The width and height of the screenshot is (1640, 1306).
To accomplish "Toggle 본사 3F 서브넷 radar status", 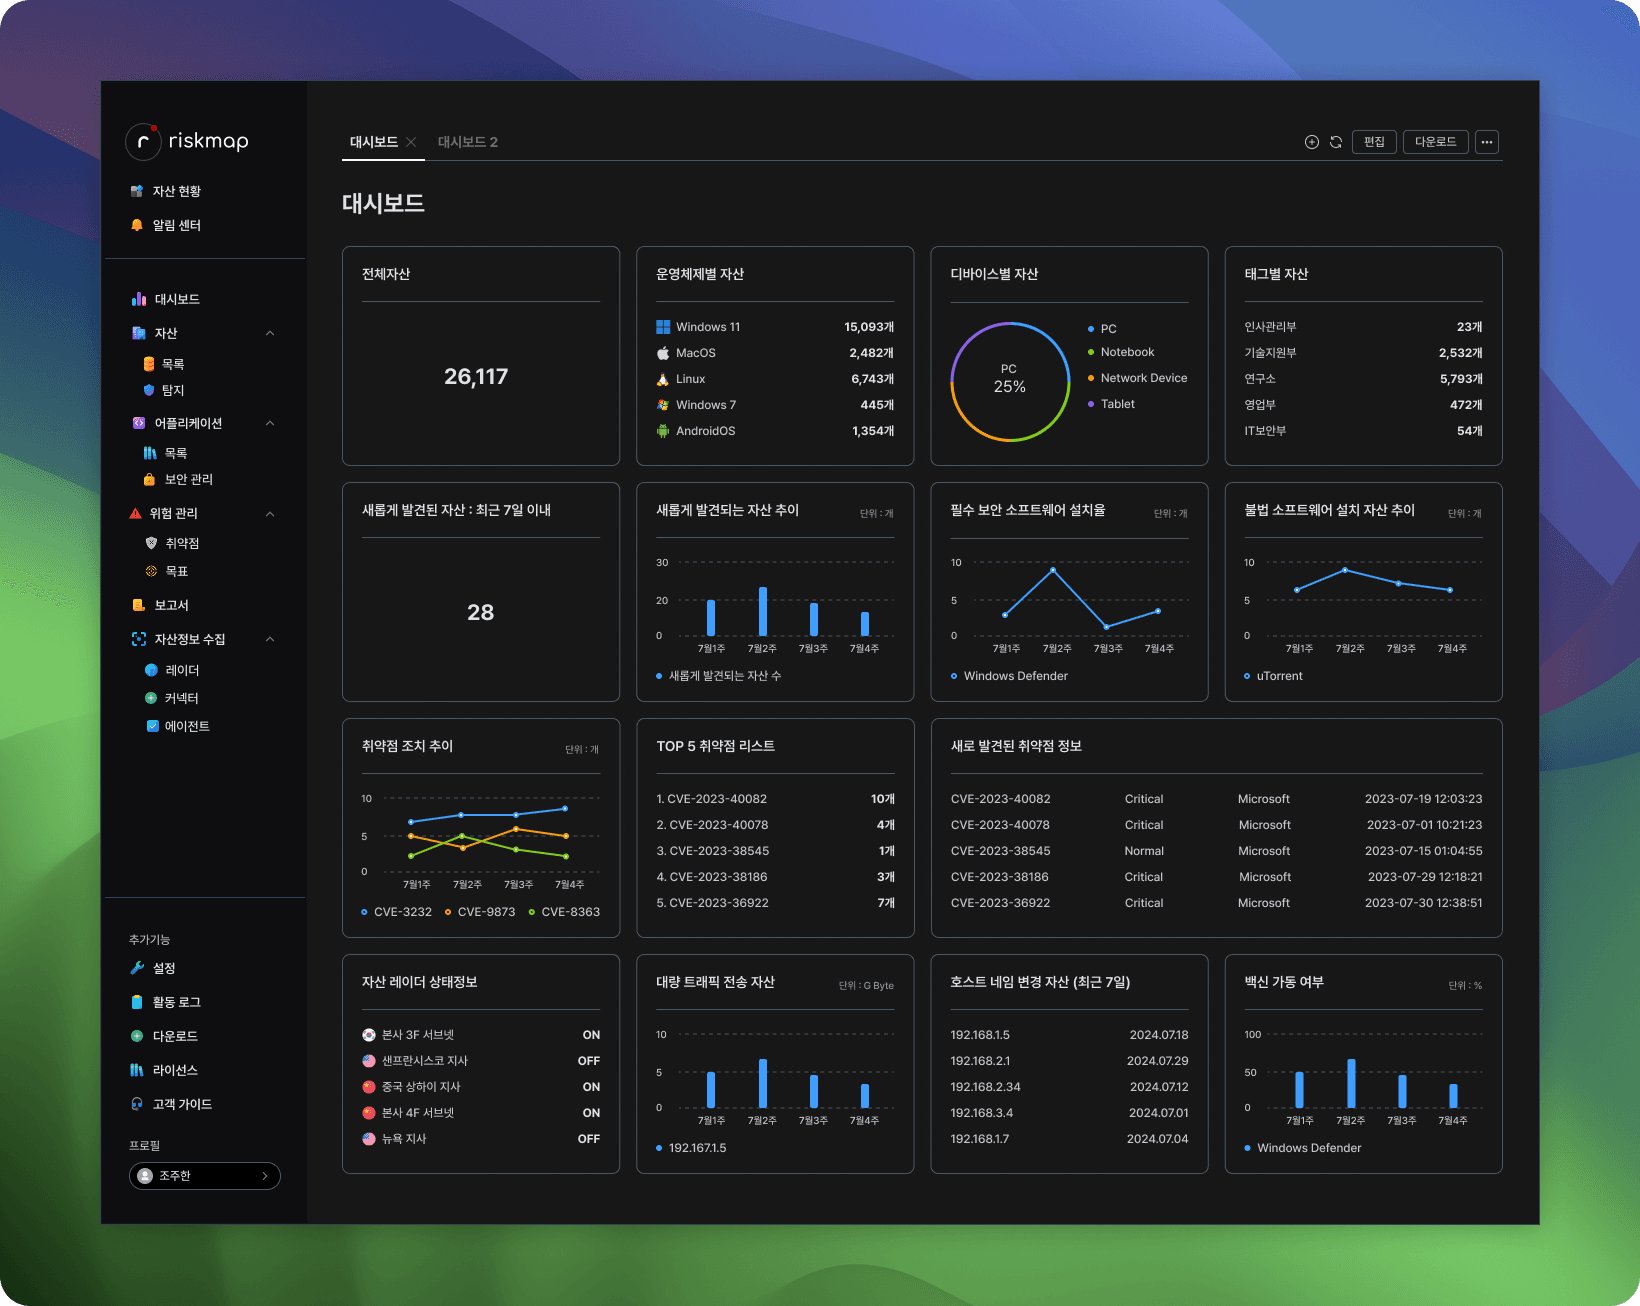I will pos(591,1035).
